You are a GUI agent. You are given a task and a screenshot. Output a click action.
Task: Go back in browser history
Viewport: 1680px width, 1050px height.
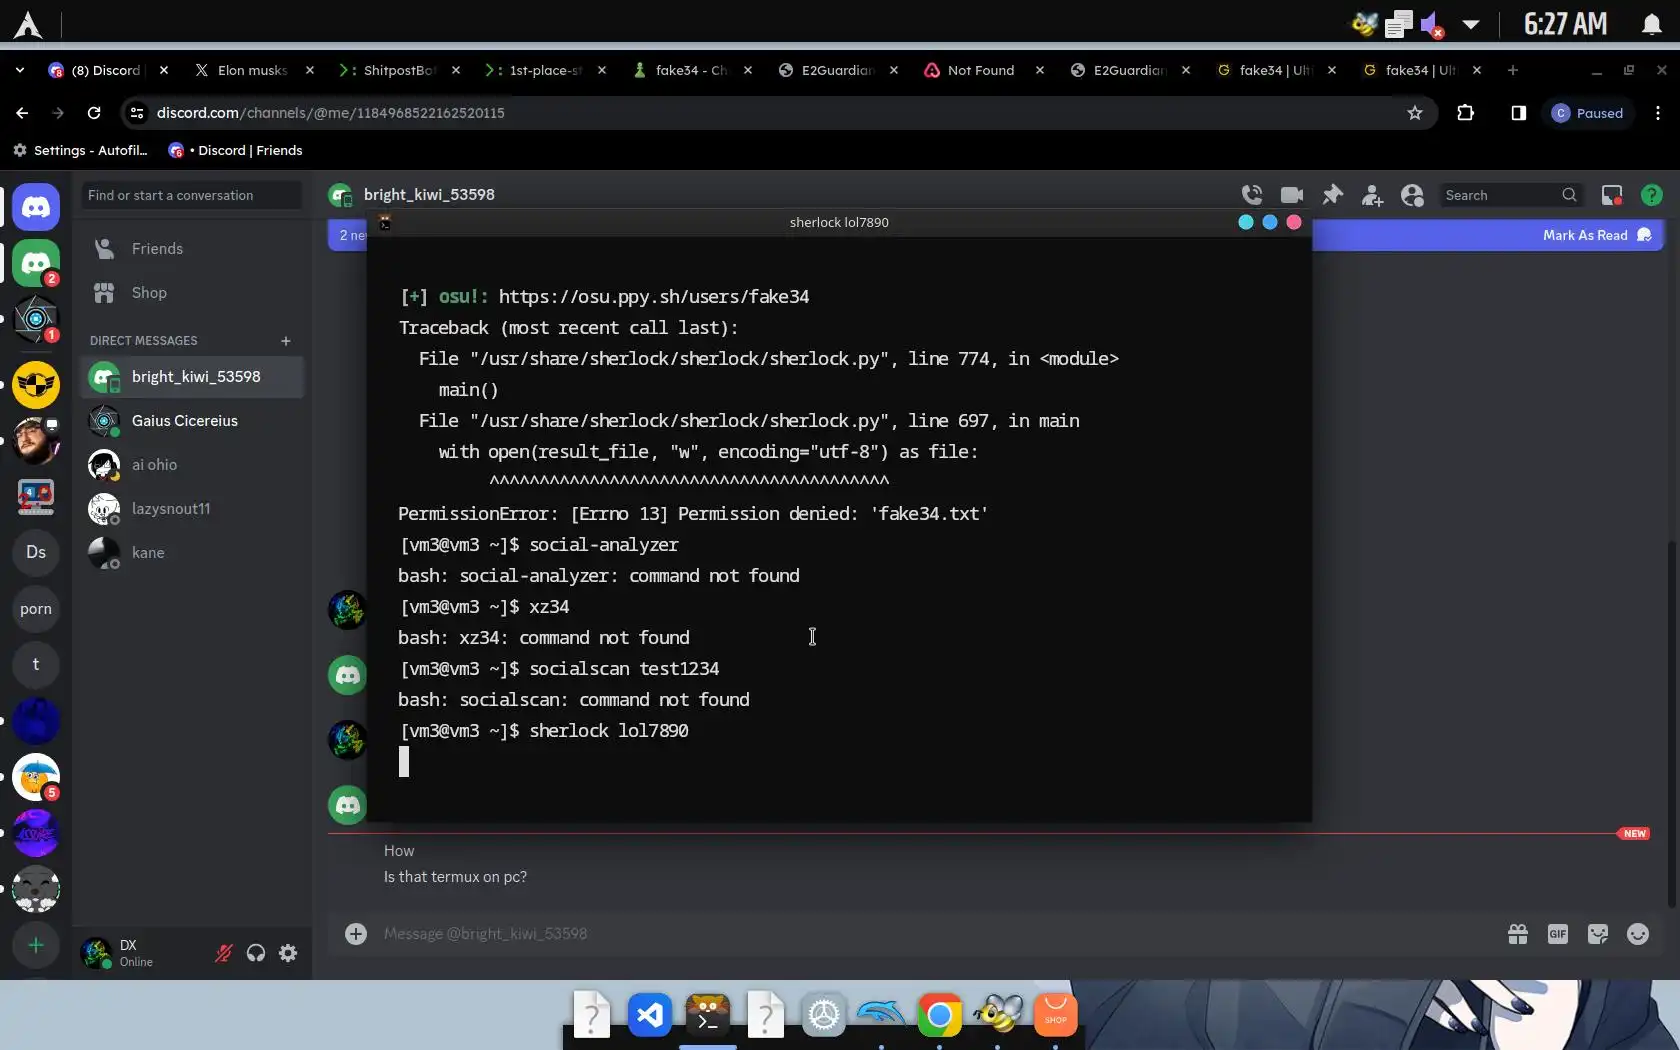coord(22,113)
